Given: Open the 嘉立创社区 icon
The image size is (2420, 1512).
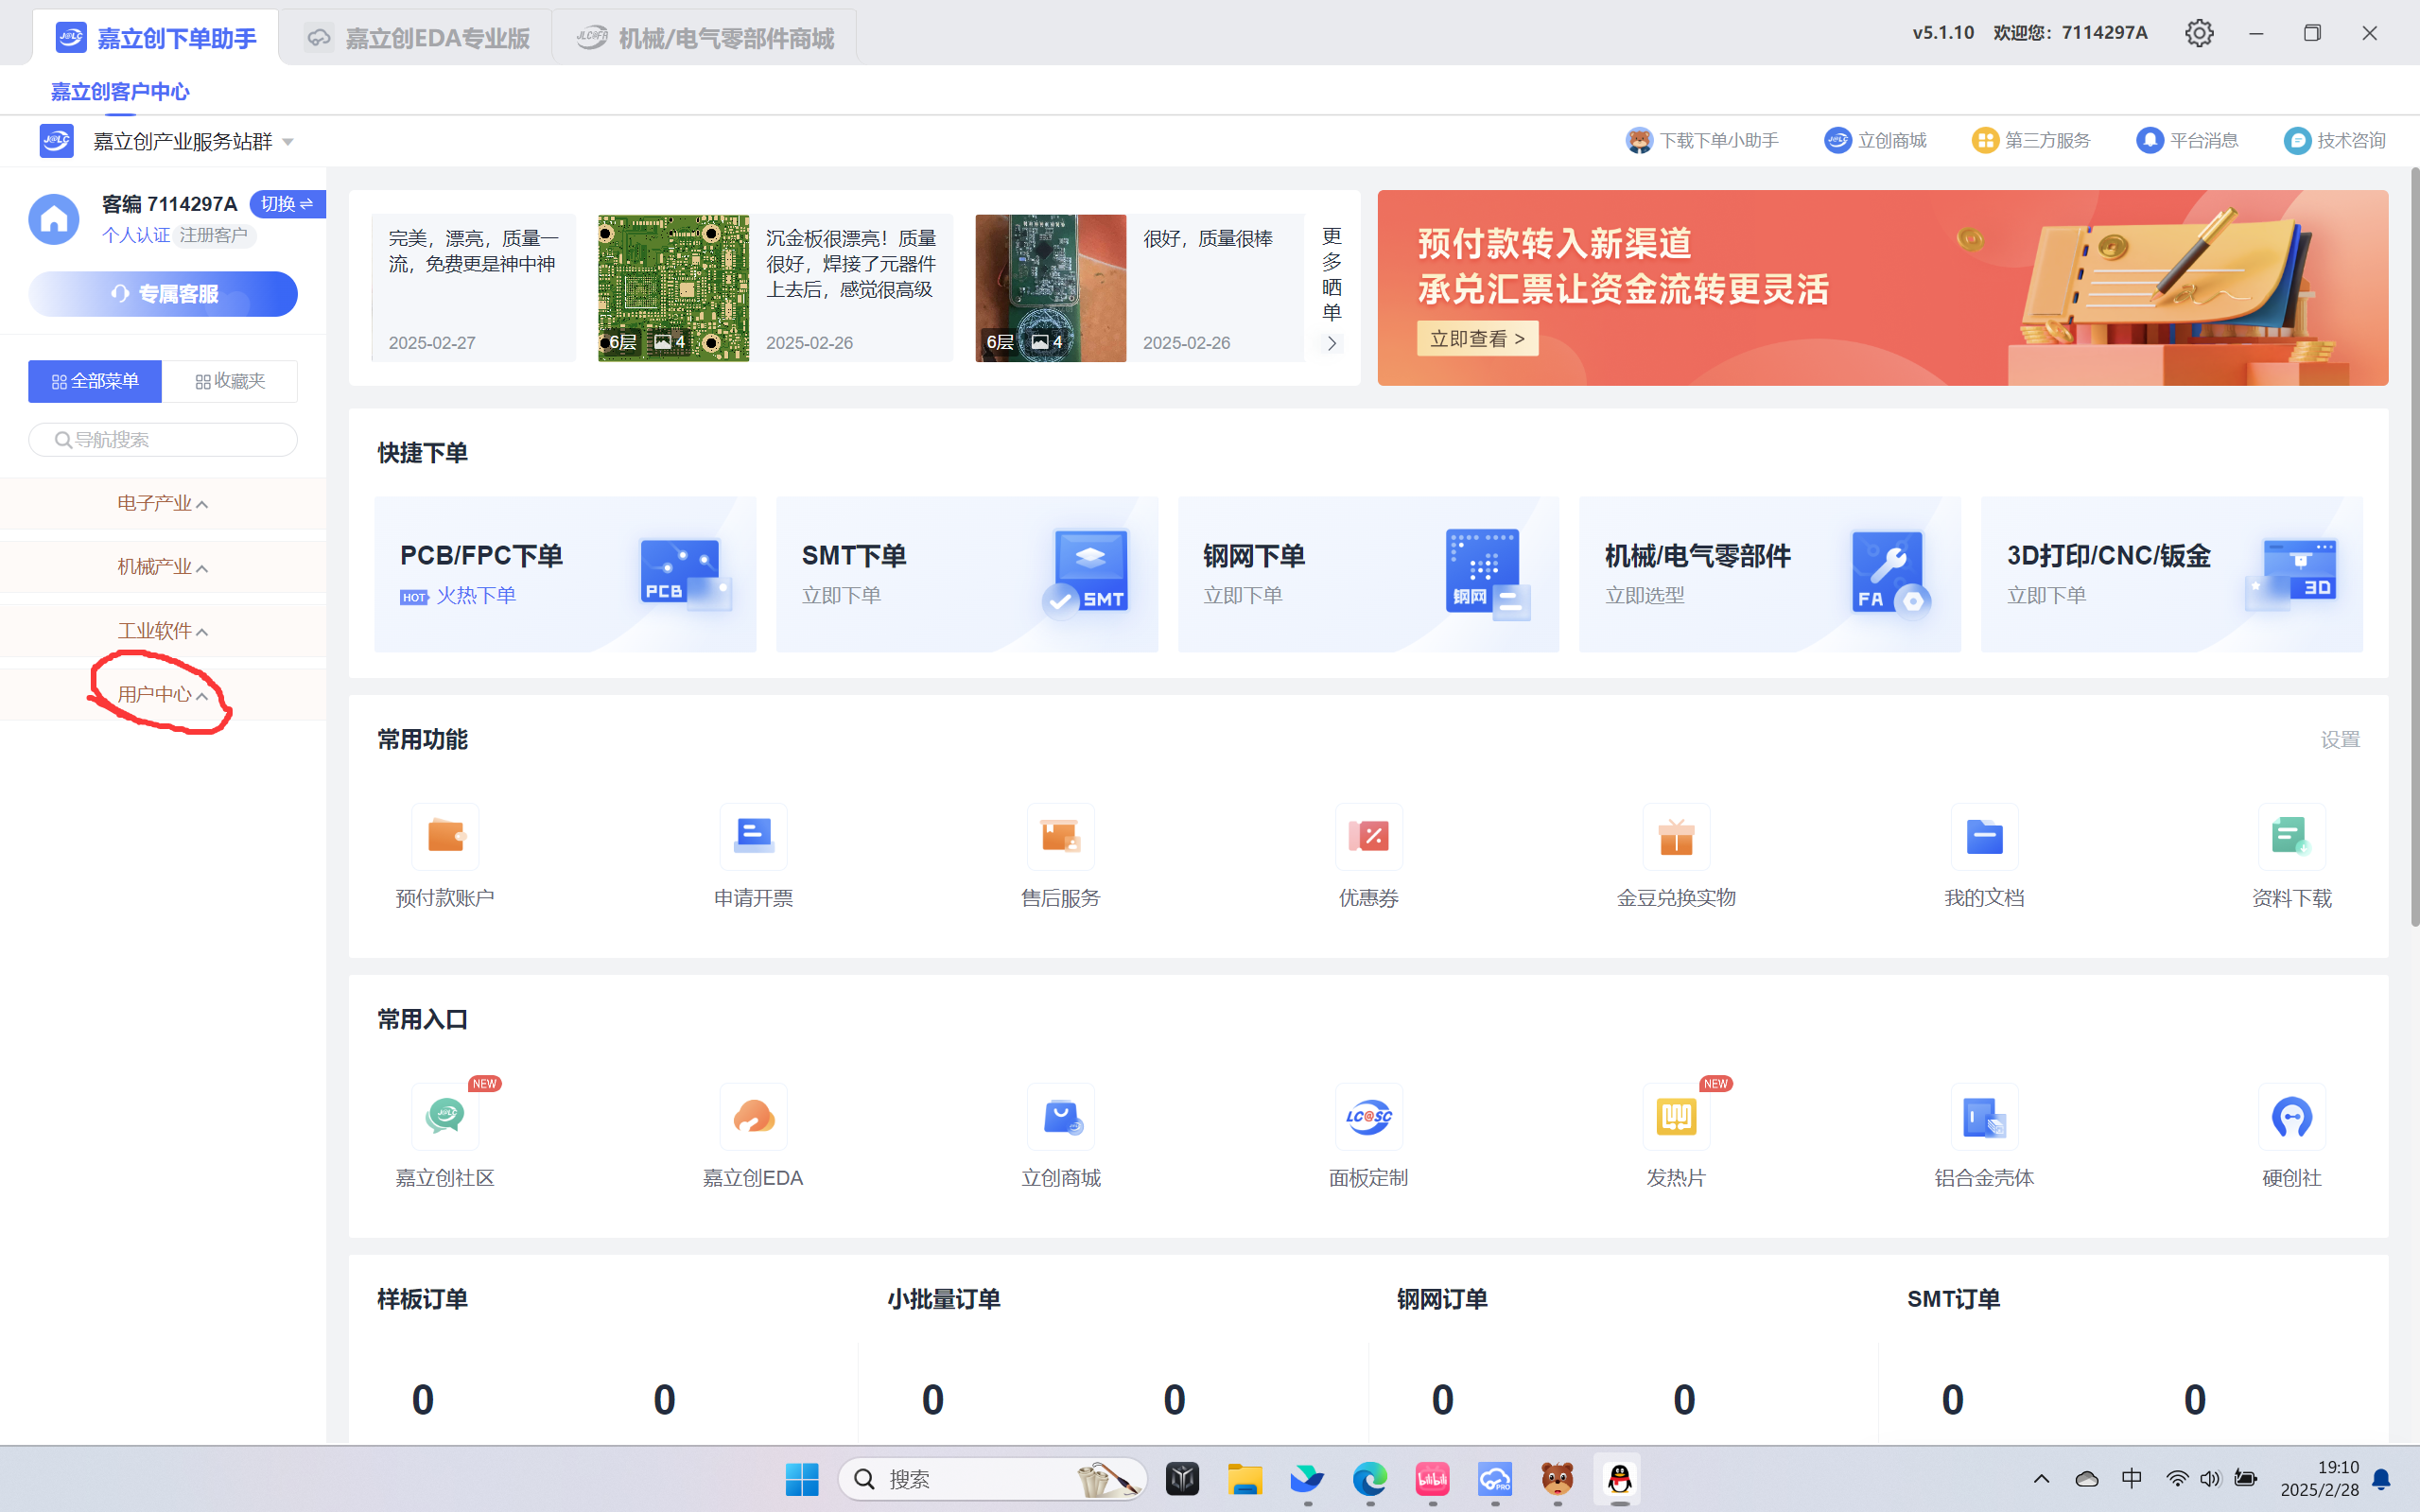Looking at the screenshot, I should pyautogui.click(x=445, y=1116).
